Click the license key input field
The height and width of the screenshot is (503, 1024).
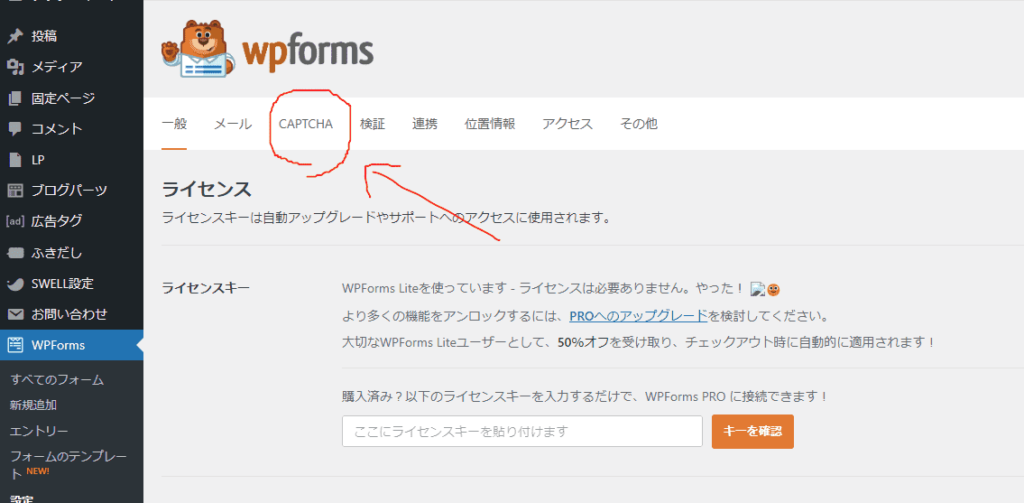click(x=522, y=431)
